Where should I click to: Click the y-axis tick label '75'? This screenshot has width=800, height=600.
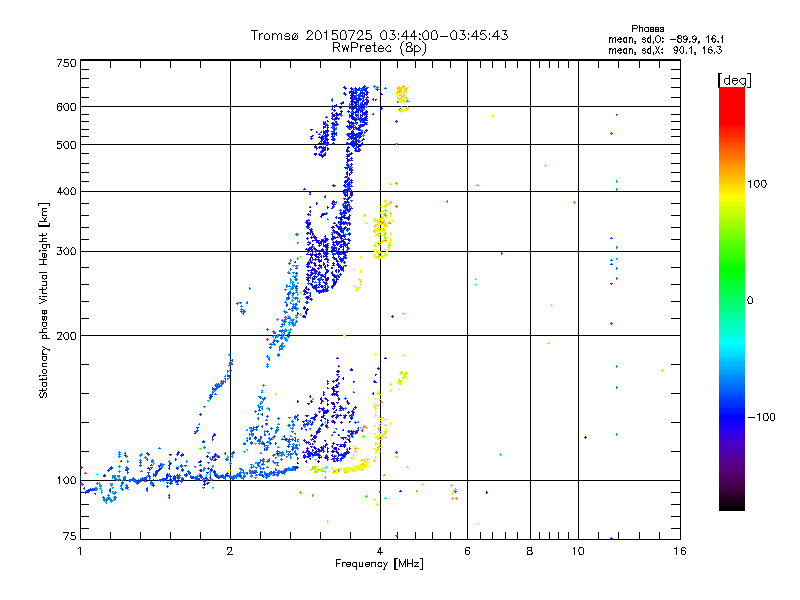point(70,536)
